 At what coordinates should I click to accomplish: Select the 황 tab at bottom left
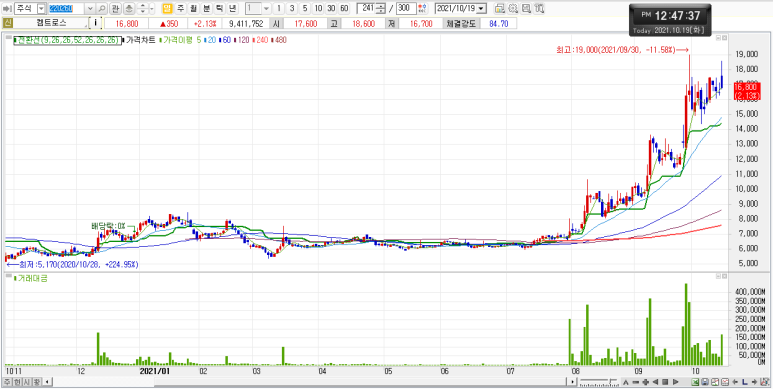point(37,382)
